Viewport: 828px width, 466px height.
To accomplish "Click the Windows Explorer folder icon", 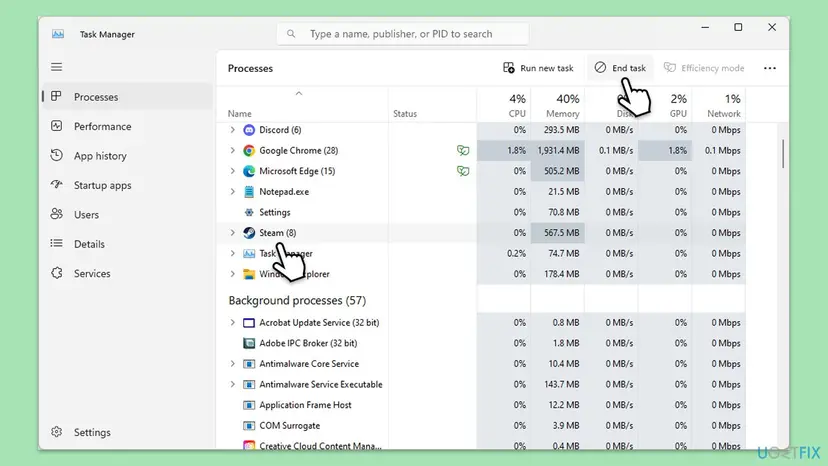I will coord(249,274).
